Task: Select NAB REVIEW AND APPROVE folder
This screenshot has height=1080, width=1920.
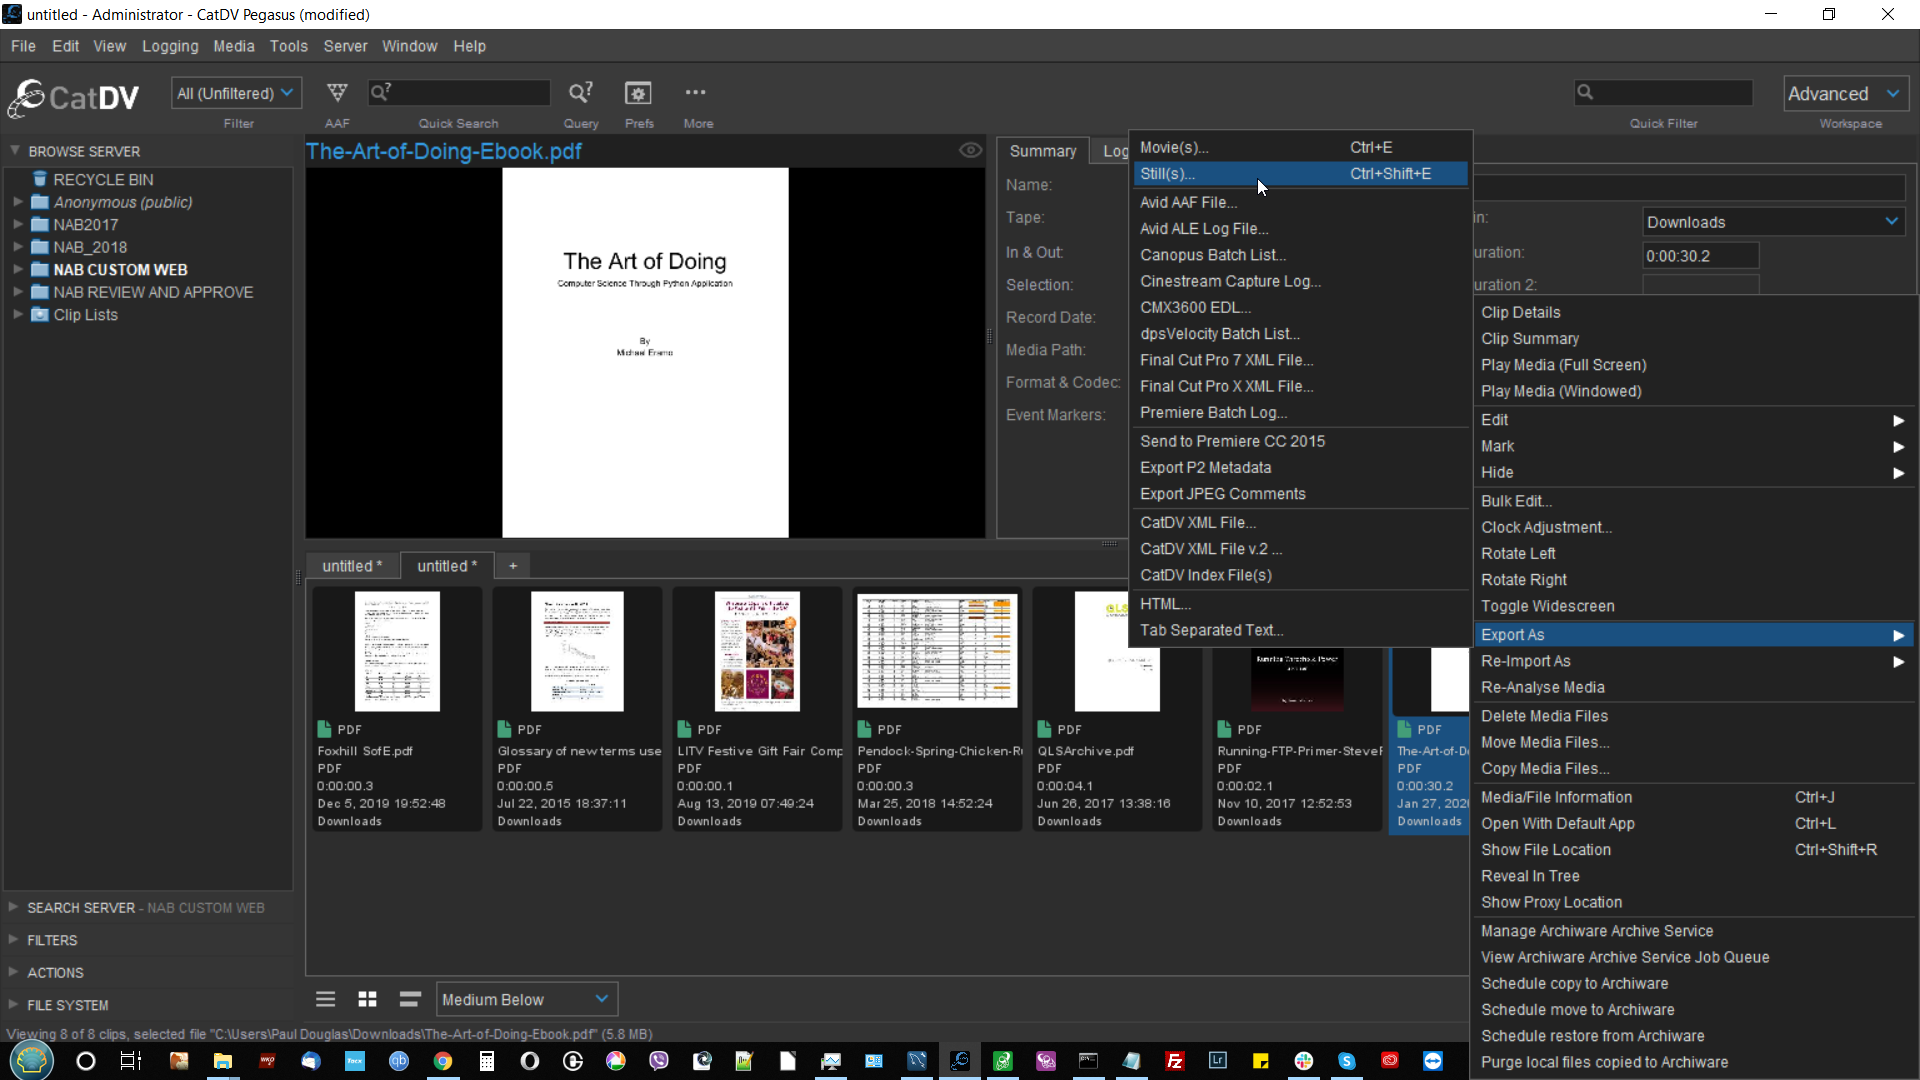Action: click(x=142, y=292)
